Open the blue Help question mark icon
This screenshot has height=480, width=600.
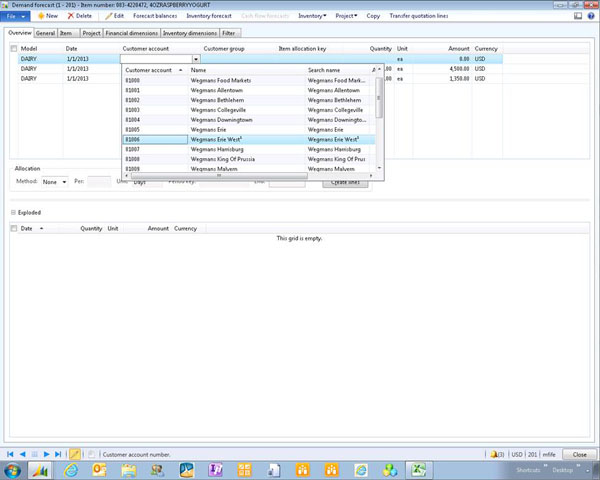point(591,16)
